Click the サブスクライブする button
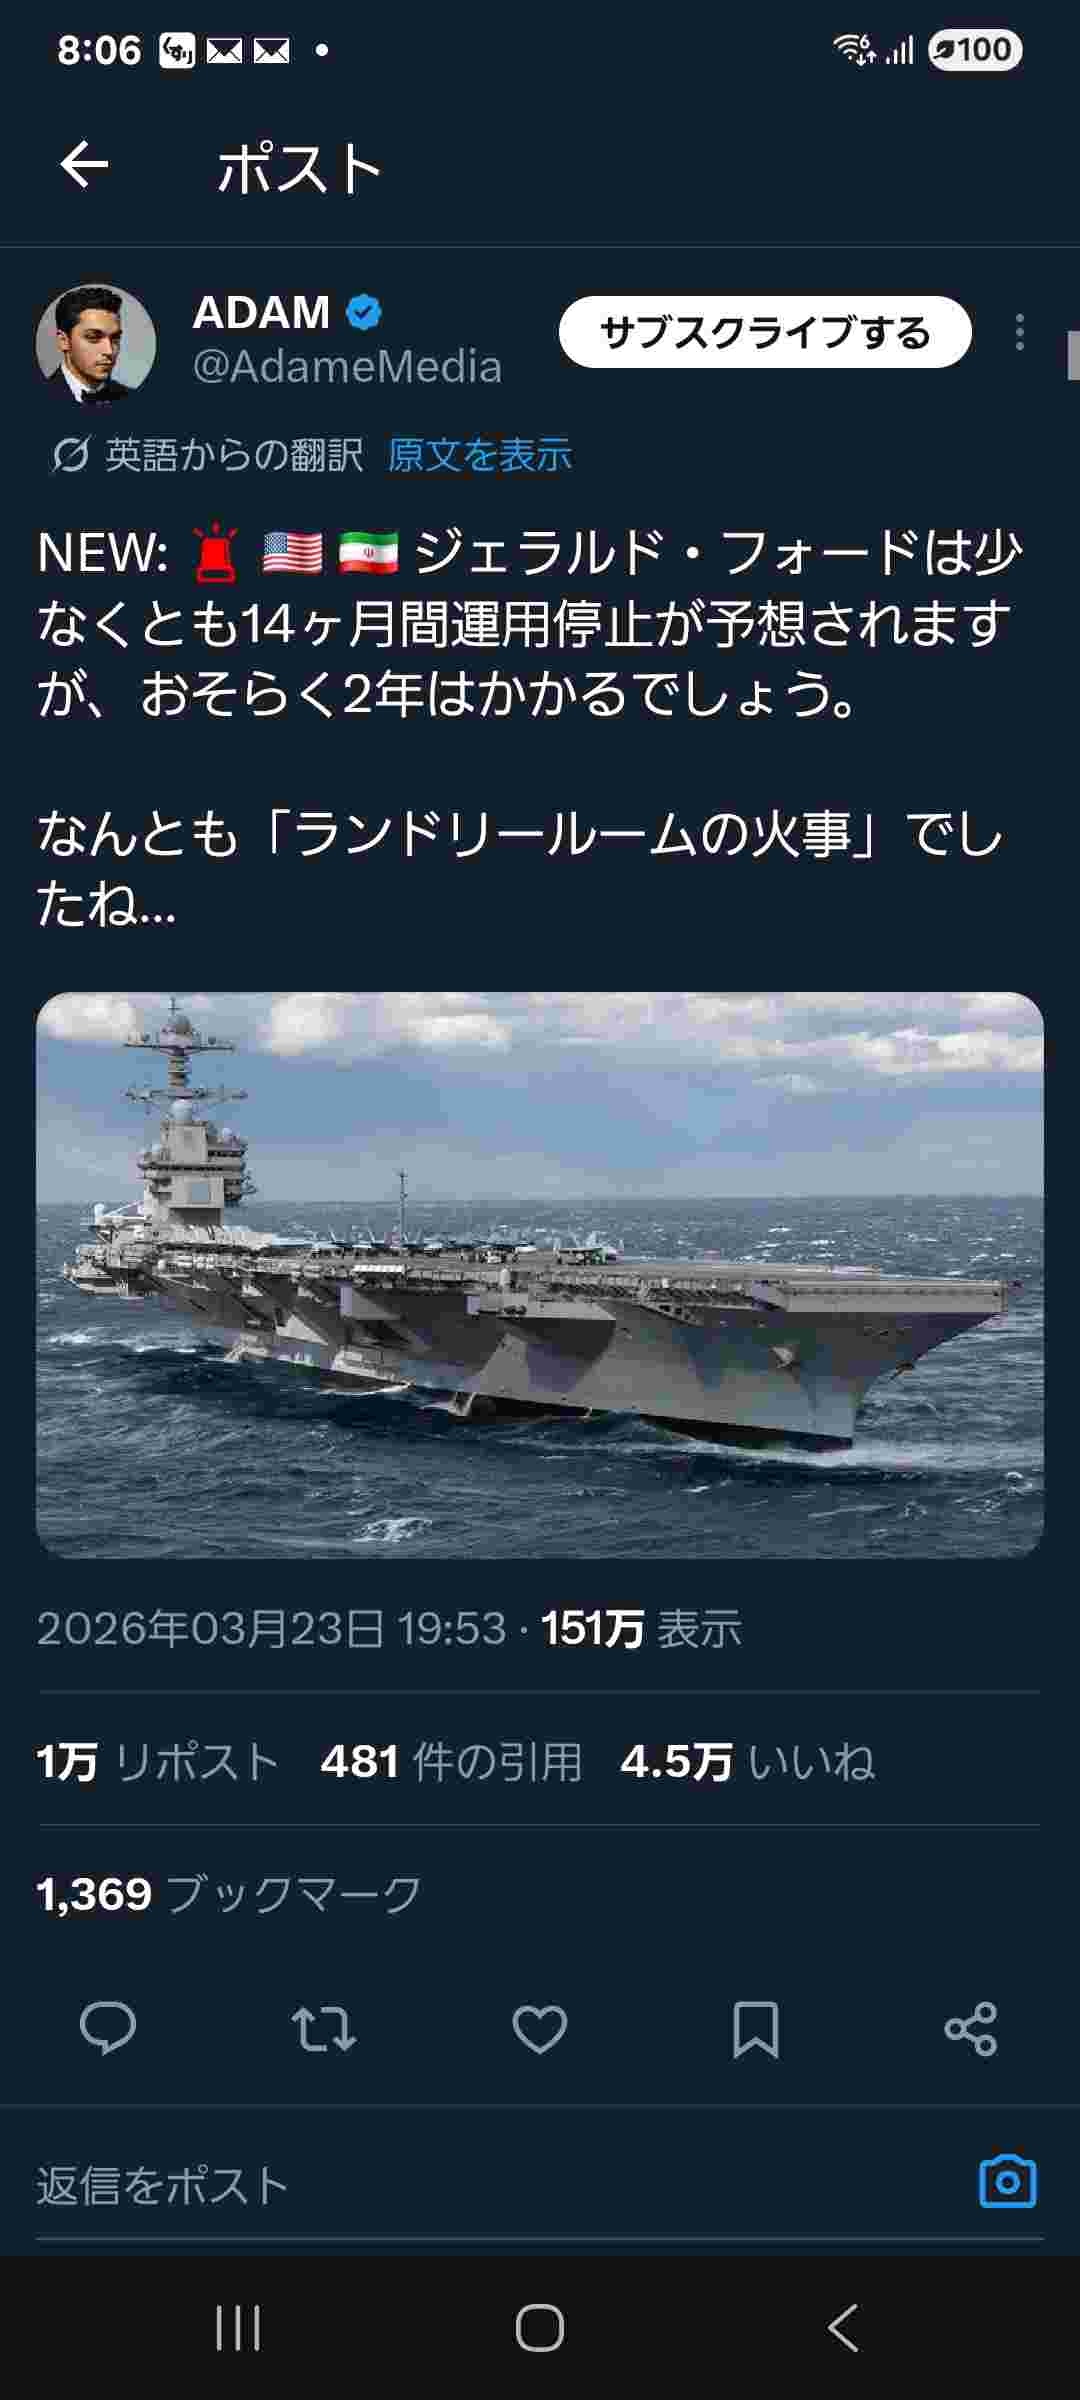The image size is (1080, 2400). tap(765, 332)
